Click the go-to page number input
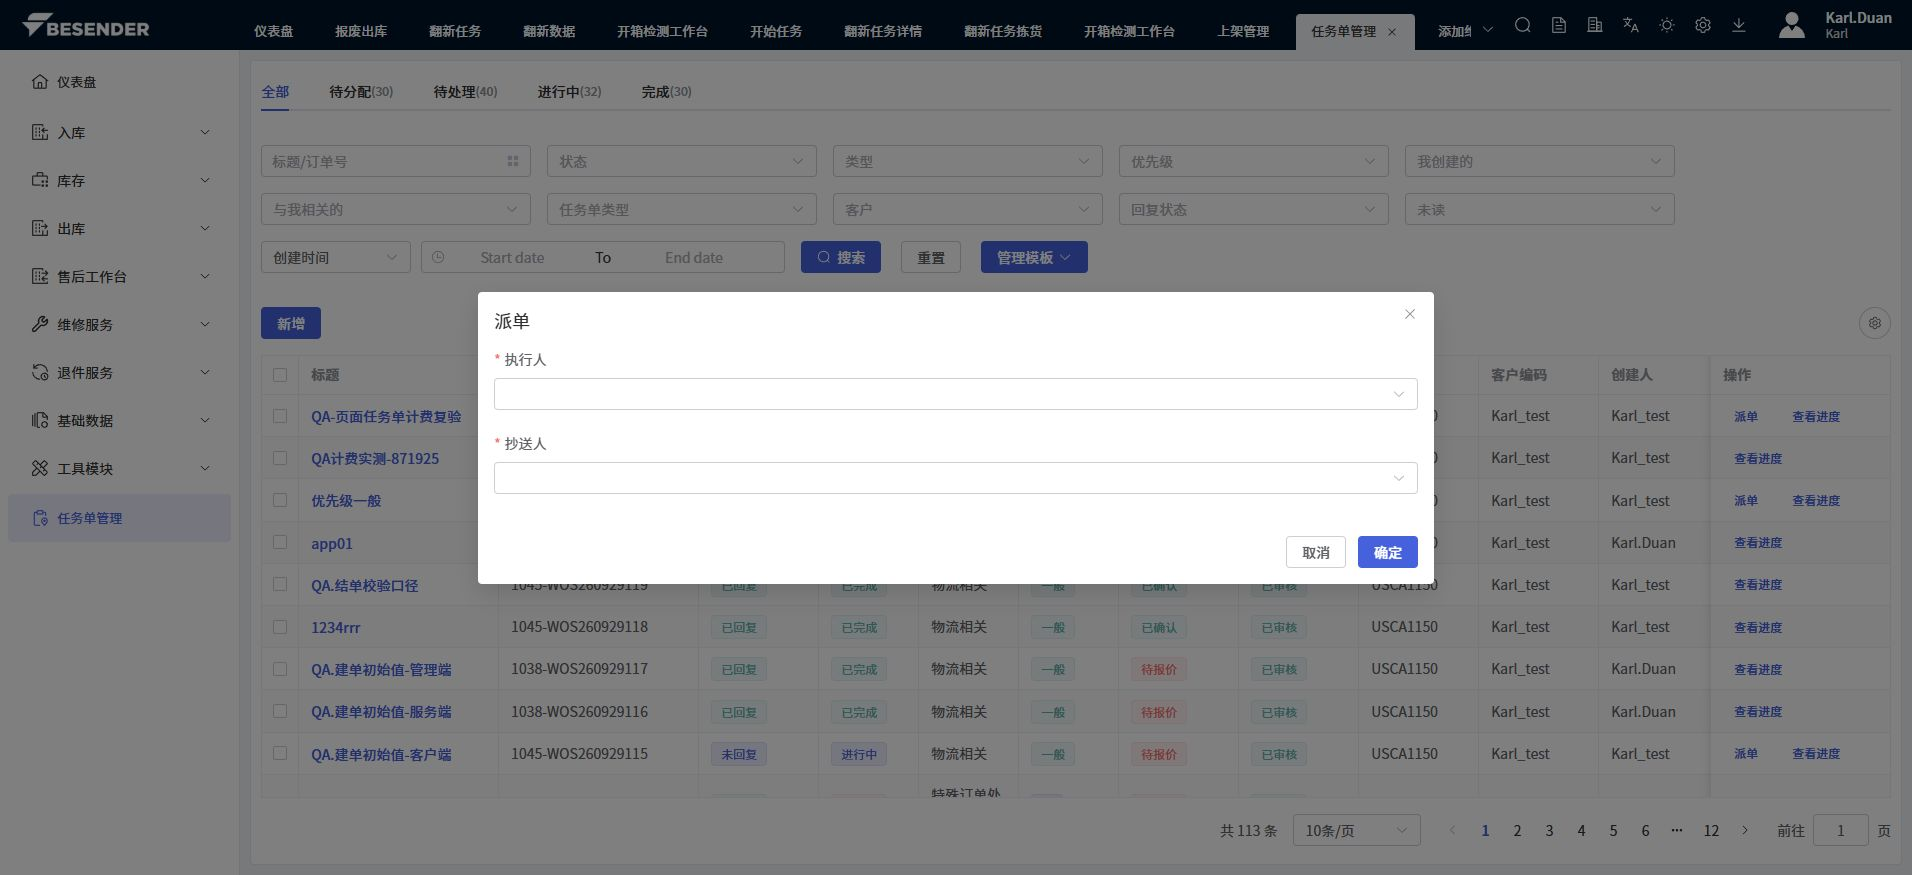 coord(1840,830)
